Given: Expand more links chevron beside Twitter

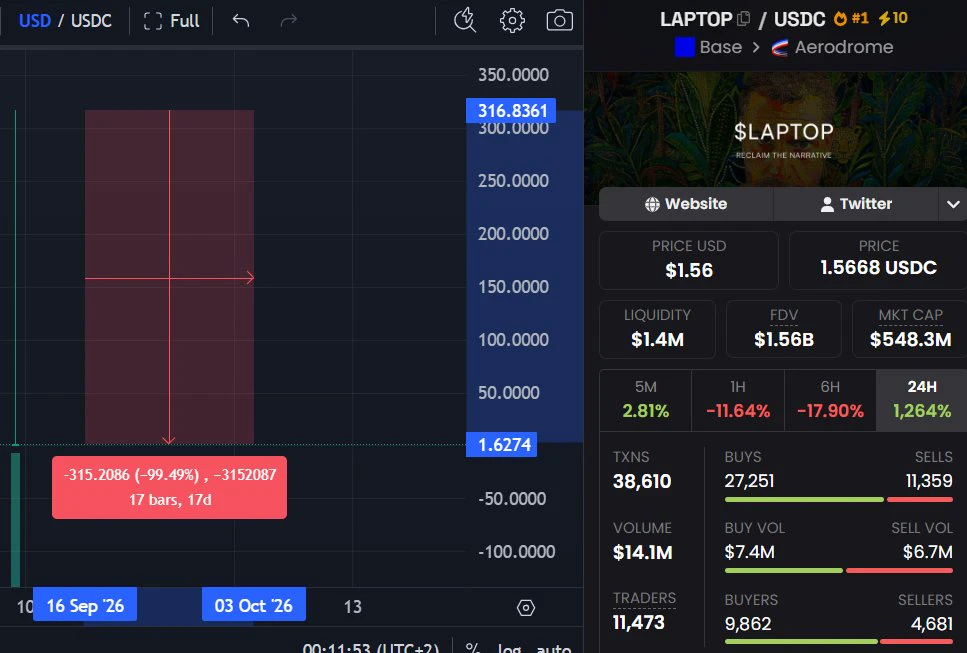Looking at the screenshot, I should pos(953,203).
